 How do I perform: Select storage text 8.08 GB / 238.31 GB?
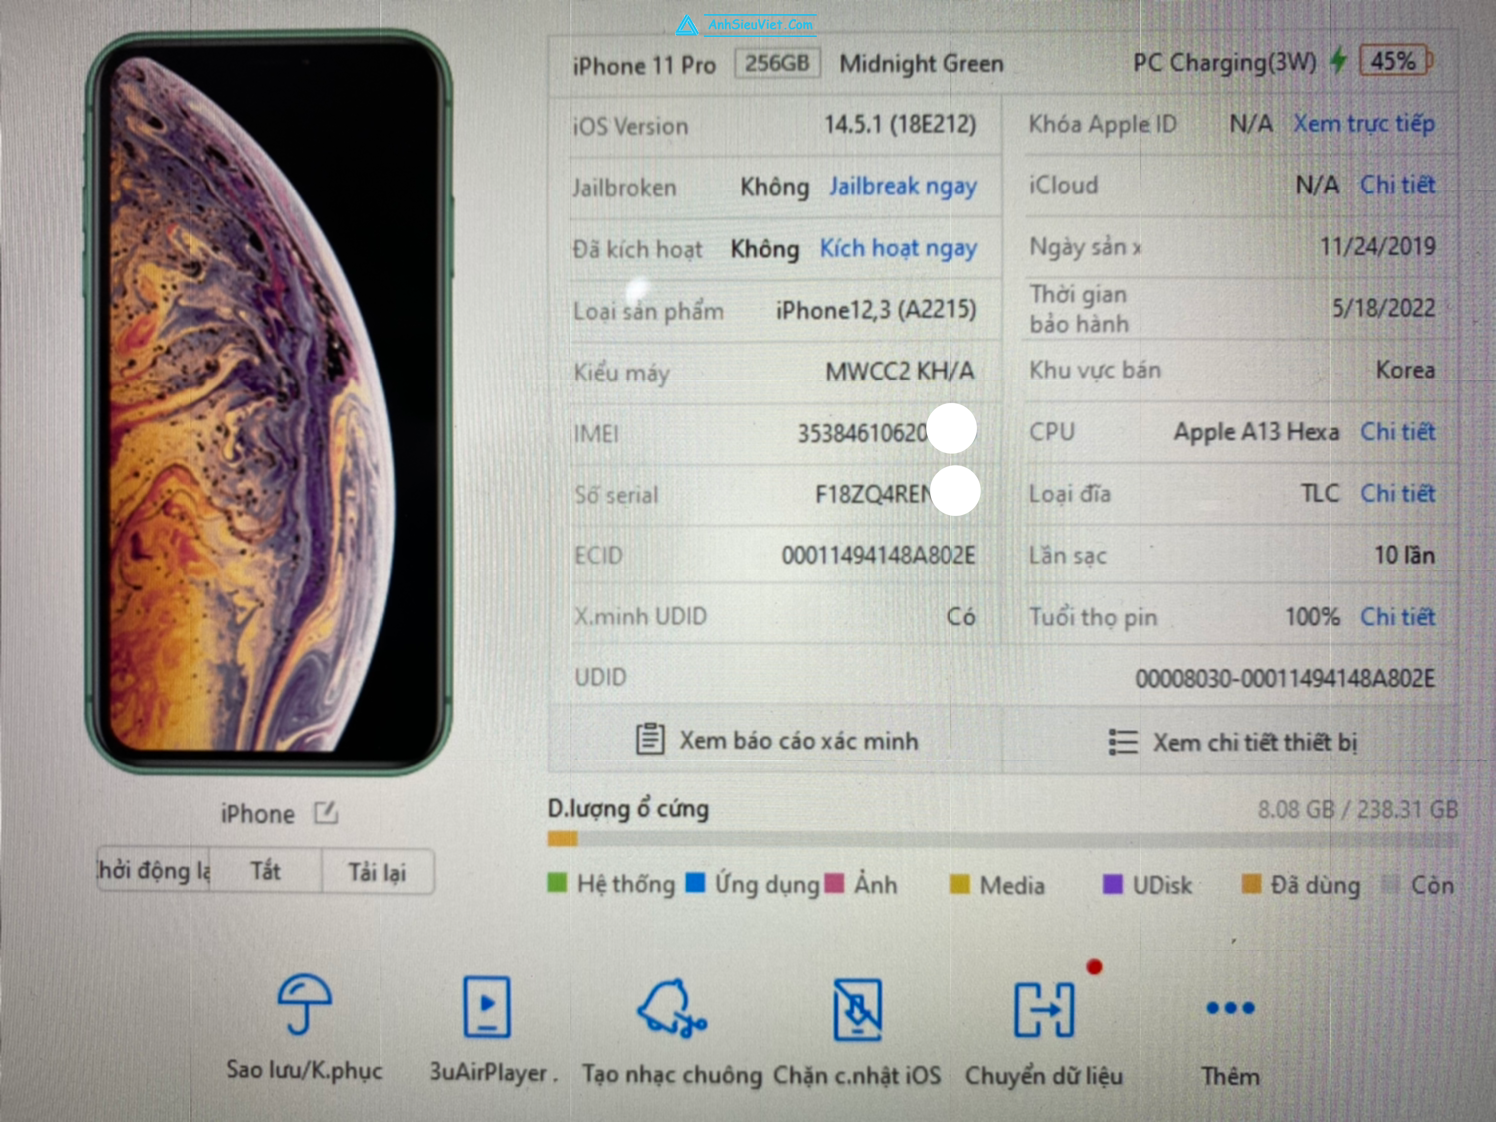1357,809
